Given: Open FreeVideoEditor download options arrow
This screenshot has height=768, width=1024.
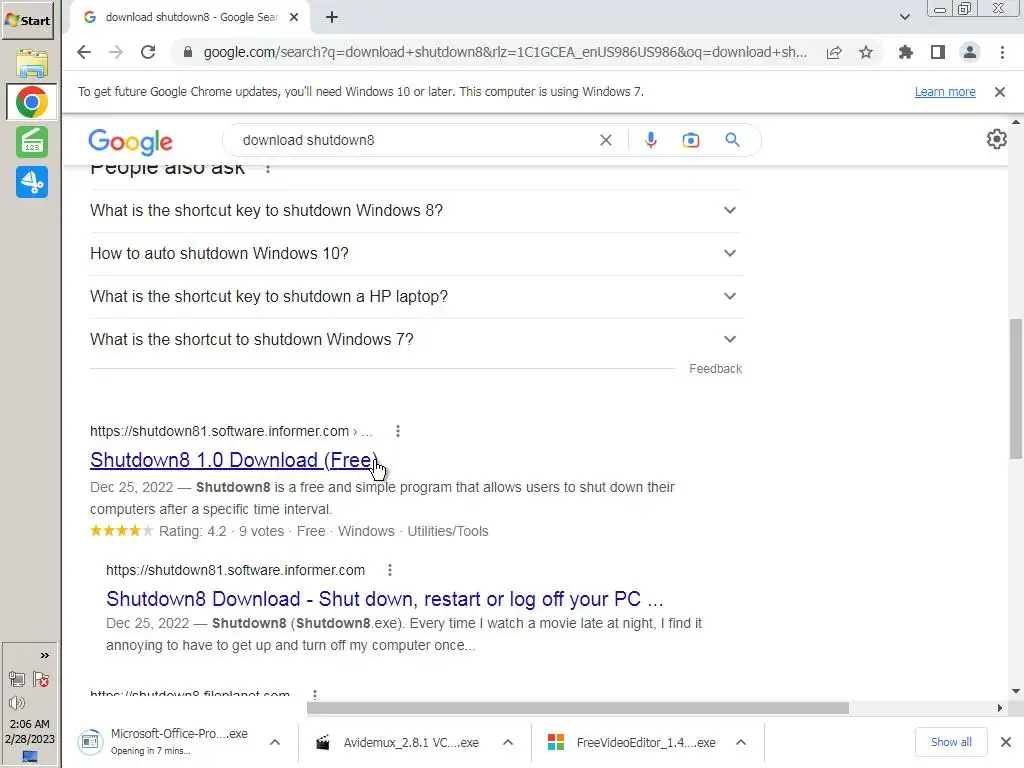Looking at the screenshot, I should coord(741,743).
